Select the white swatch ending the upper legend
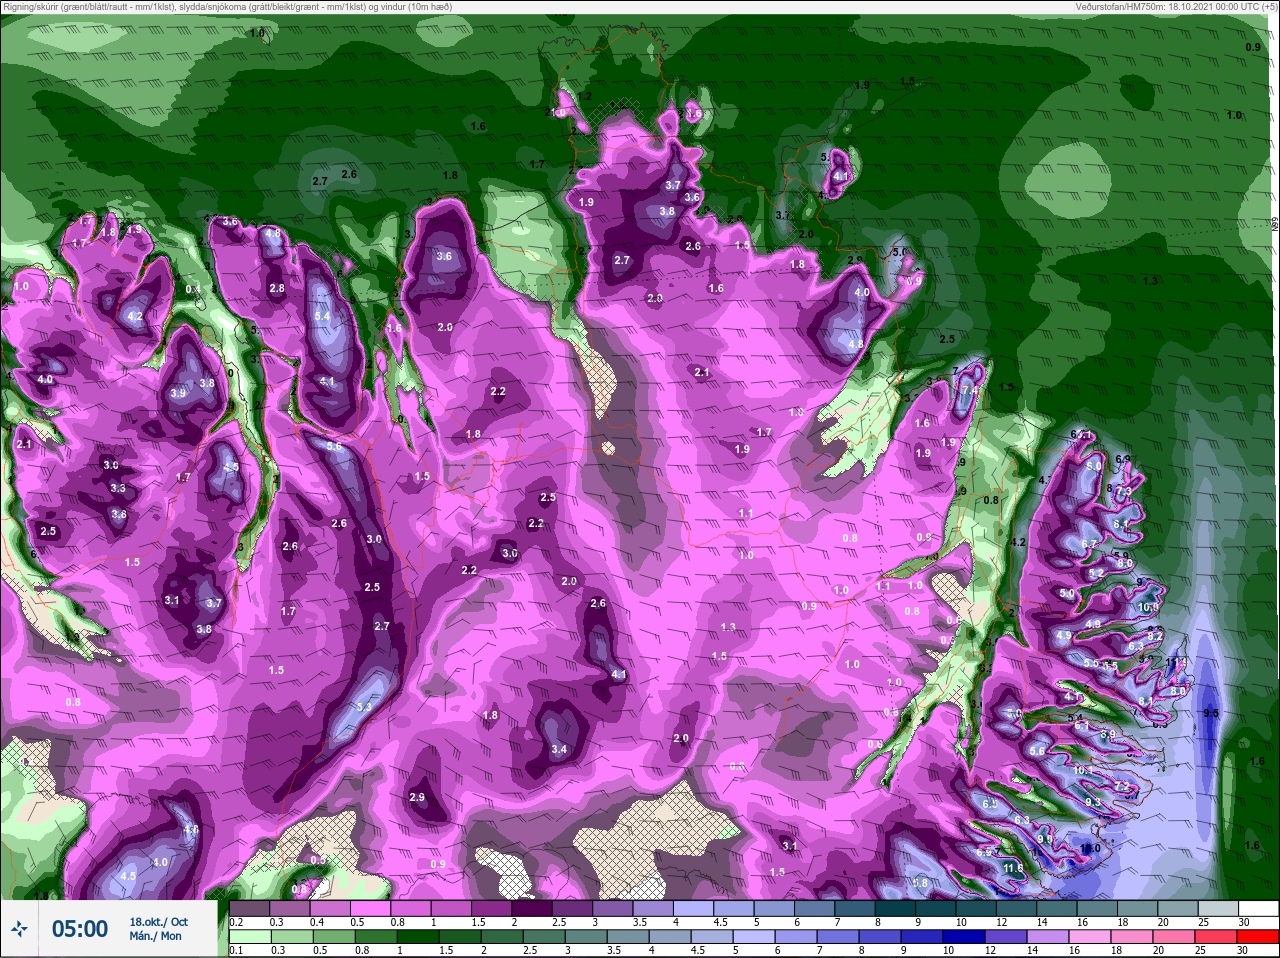The image size is (1280, 958). [x=1257, y=909]
